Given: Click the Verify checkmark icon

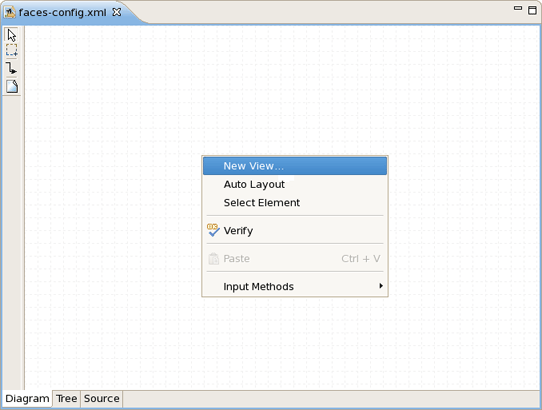Looking at the screenshot, I should [x=213, y=230].
